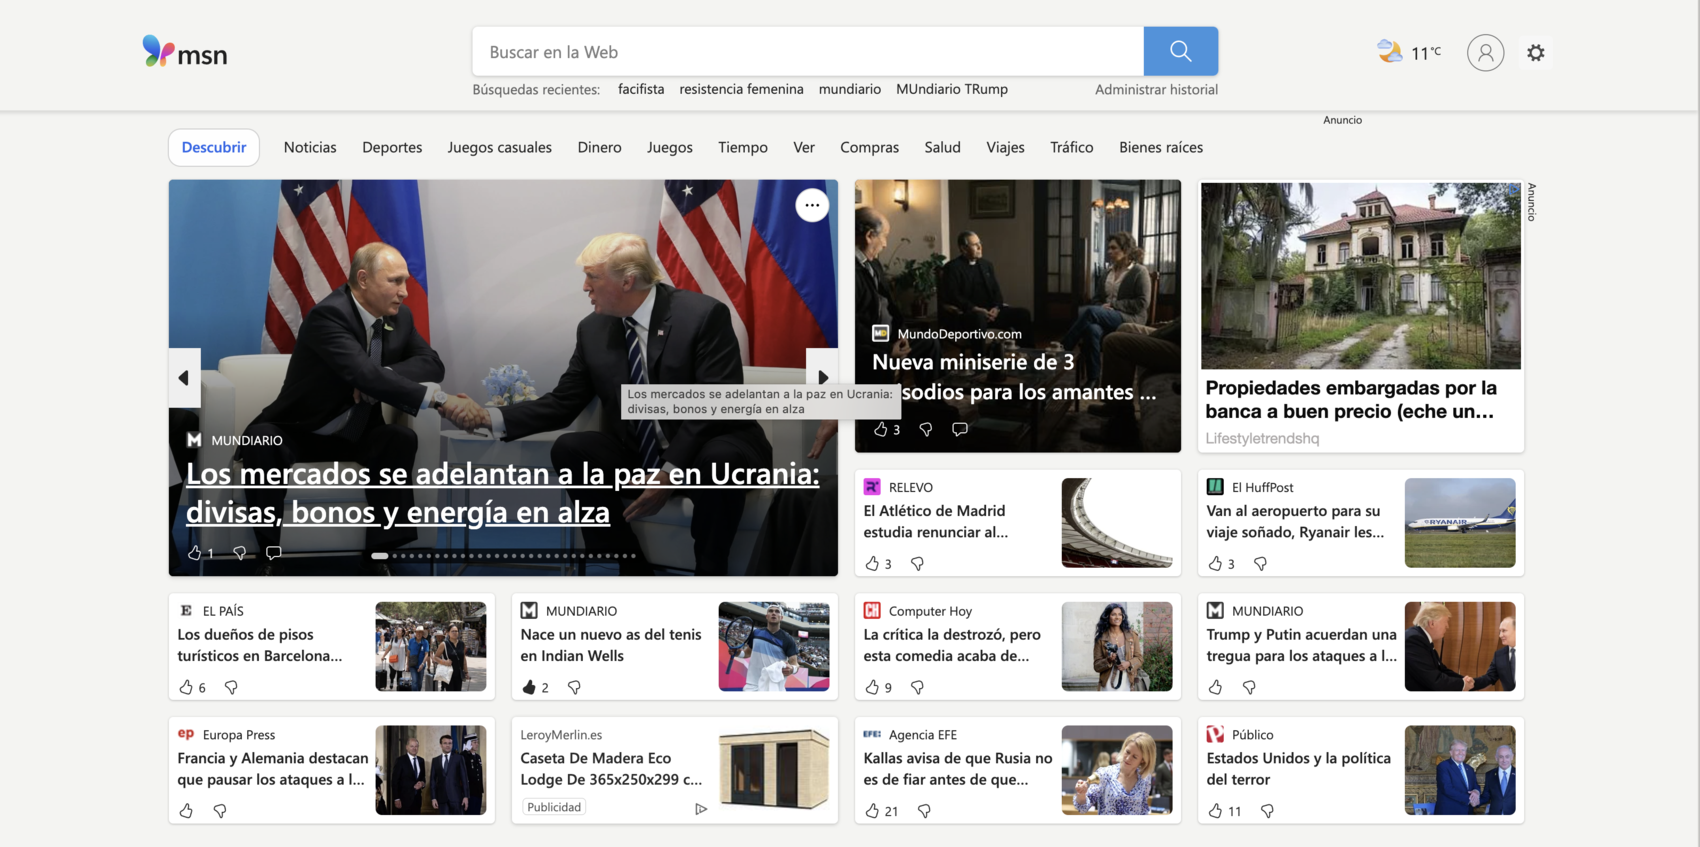This screenshot has height=847, width=1700.
Task: Open the settings gear icon
Action: (1536, 52)
